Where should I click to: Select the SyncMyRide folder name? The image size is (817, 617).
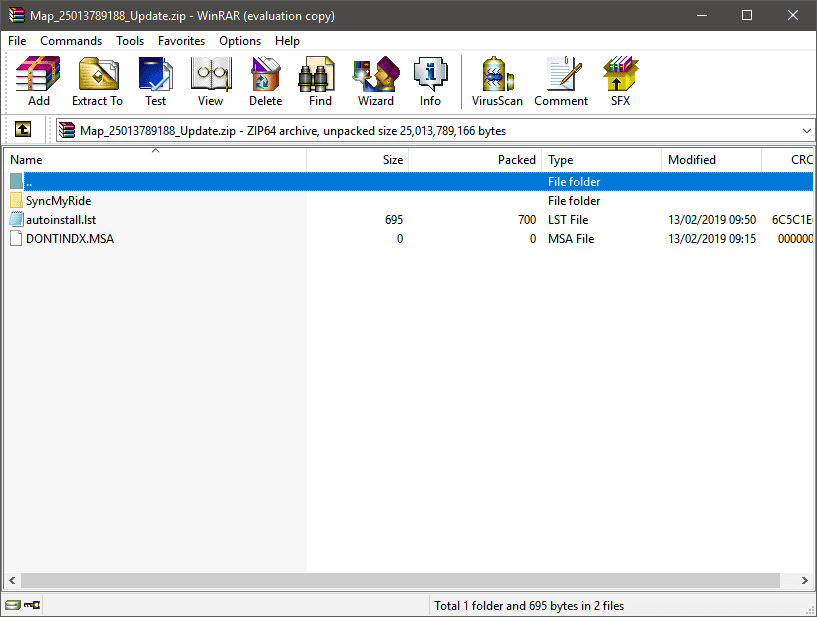pyautogui.click(x=58, y=201)
